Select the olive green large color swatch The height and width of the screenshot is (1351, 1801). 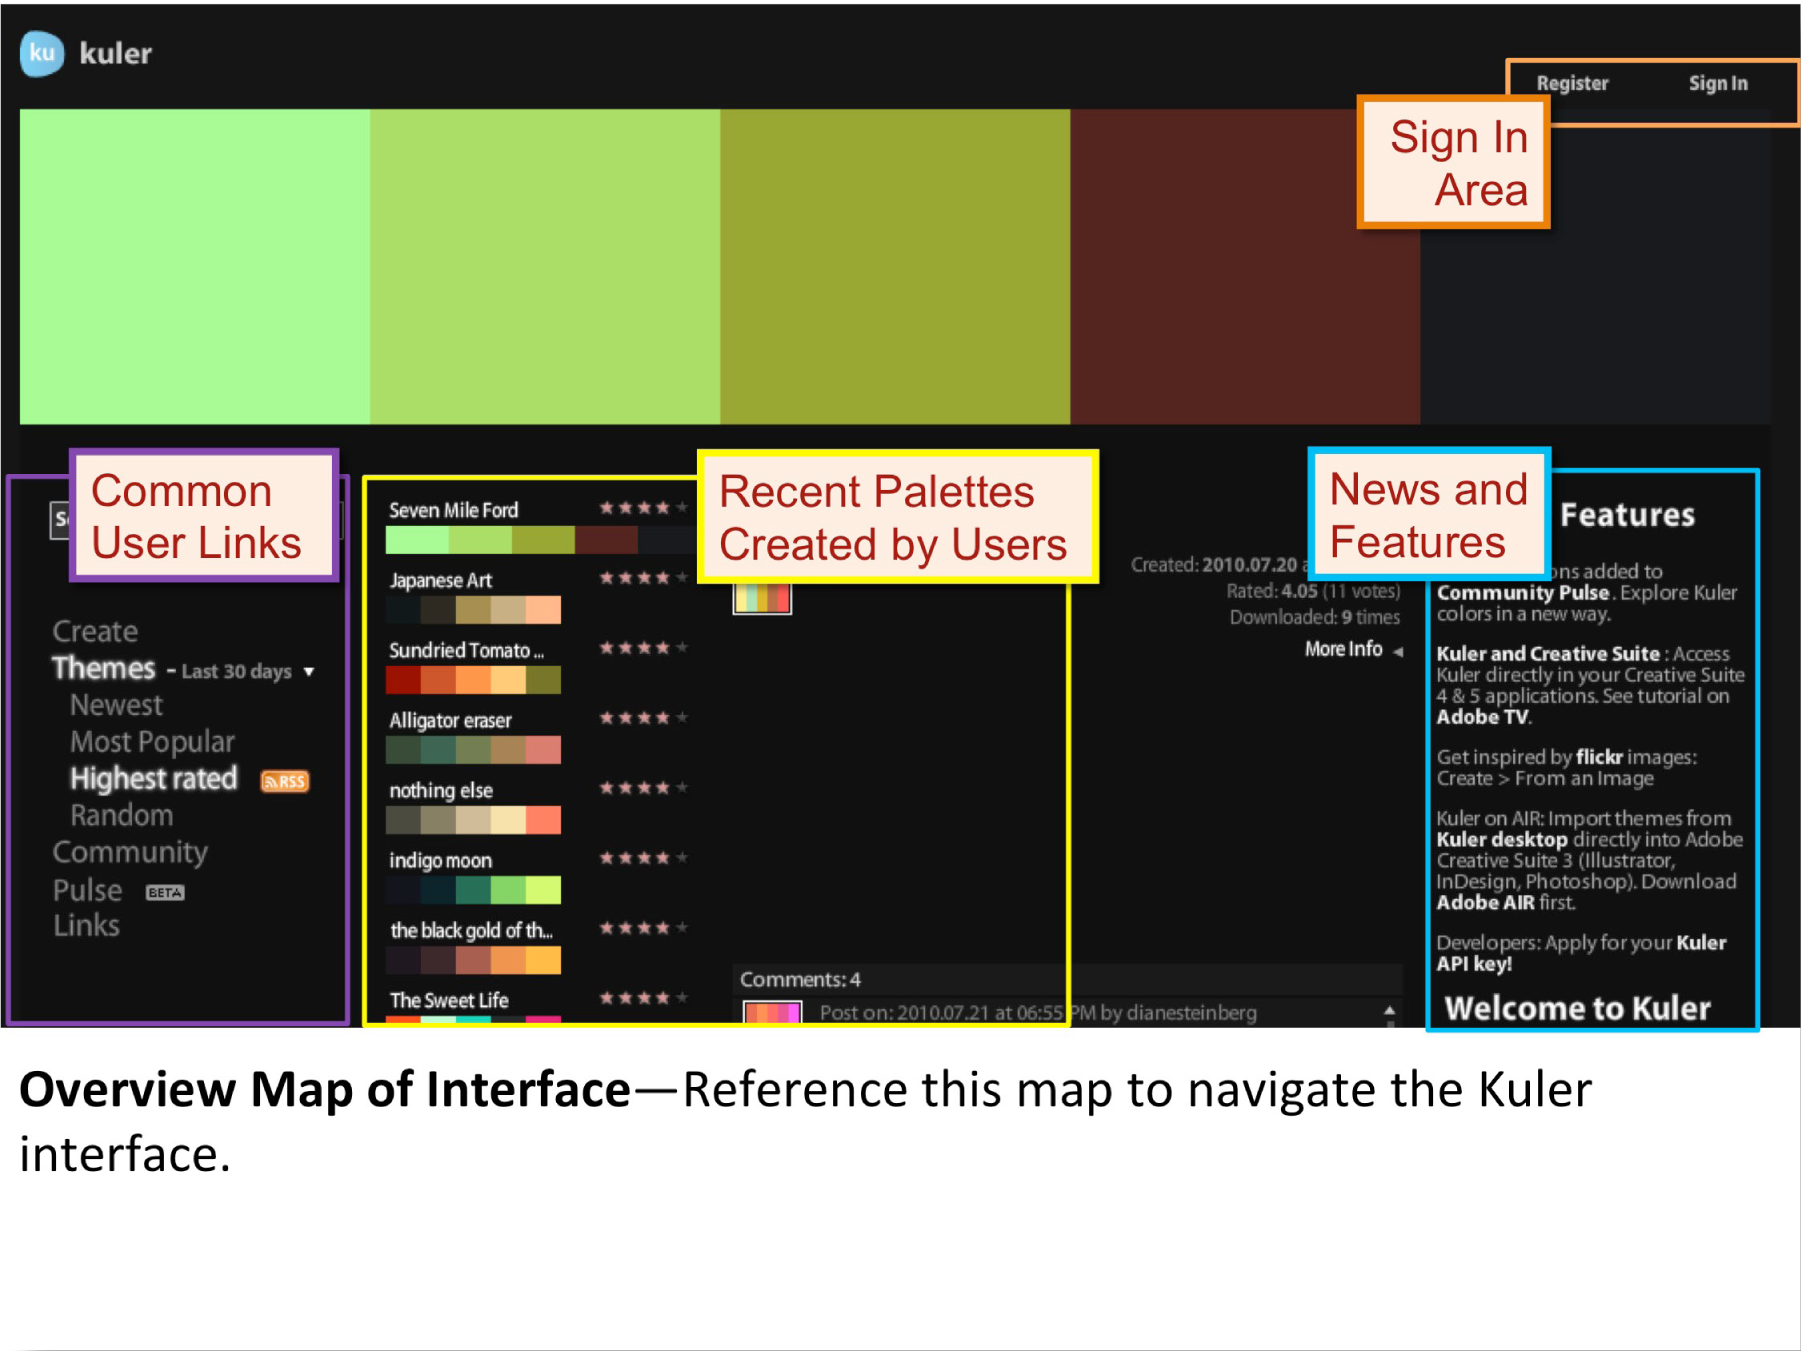[x=895, y=266]
